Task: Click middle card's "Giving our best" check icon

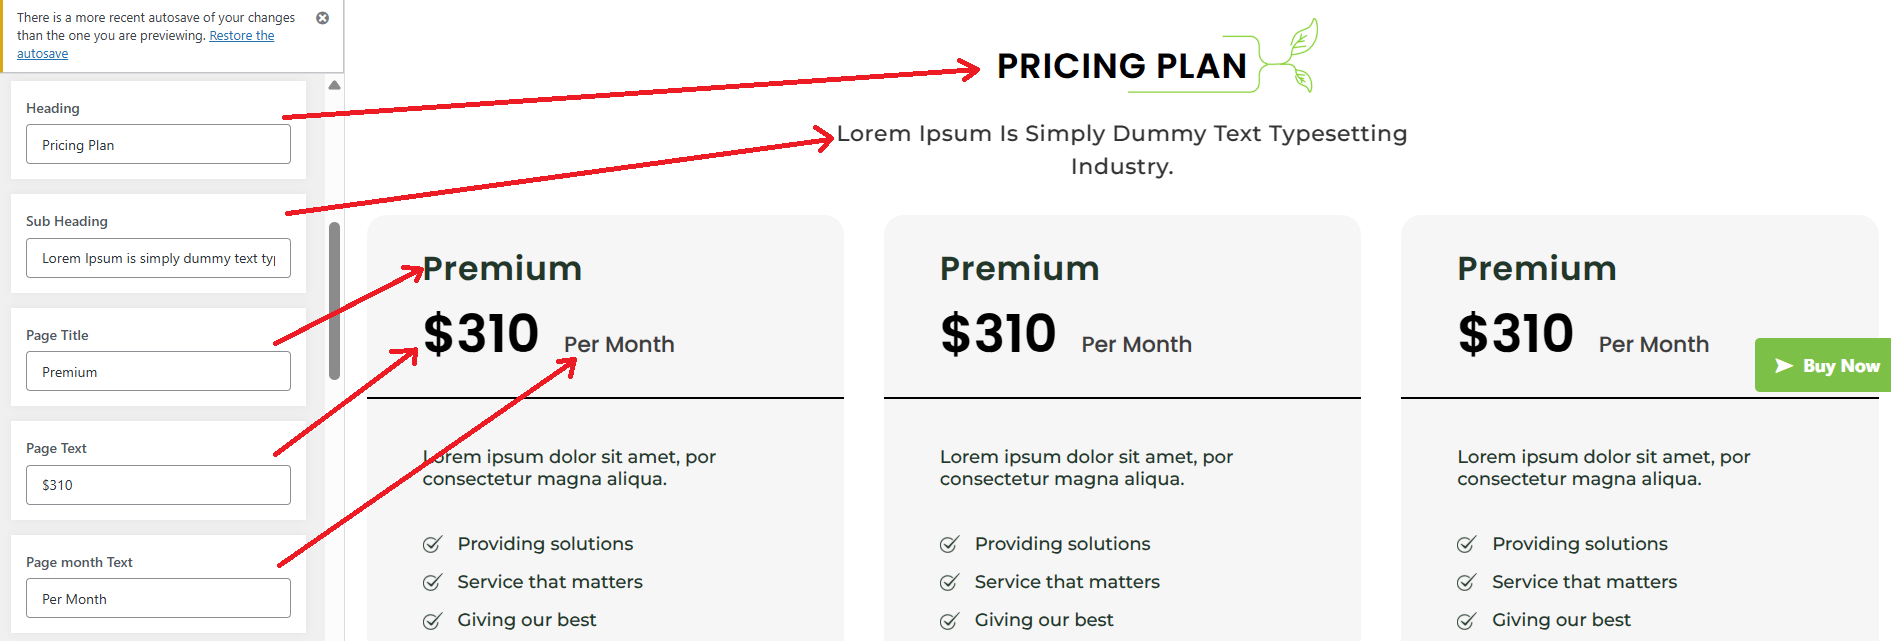Action: 949,621
